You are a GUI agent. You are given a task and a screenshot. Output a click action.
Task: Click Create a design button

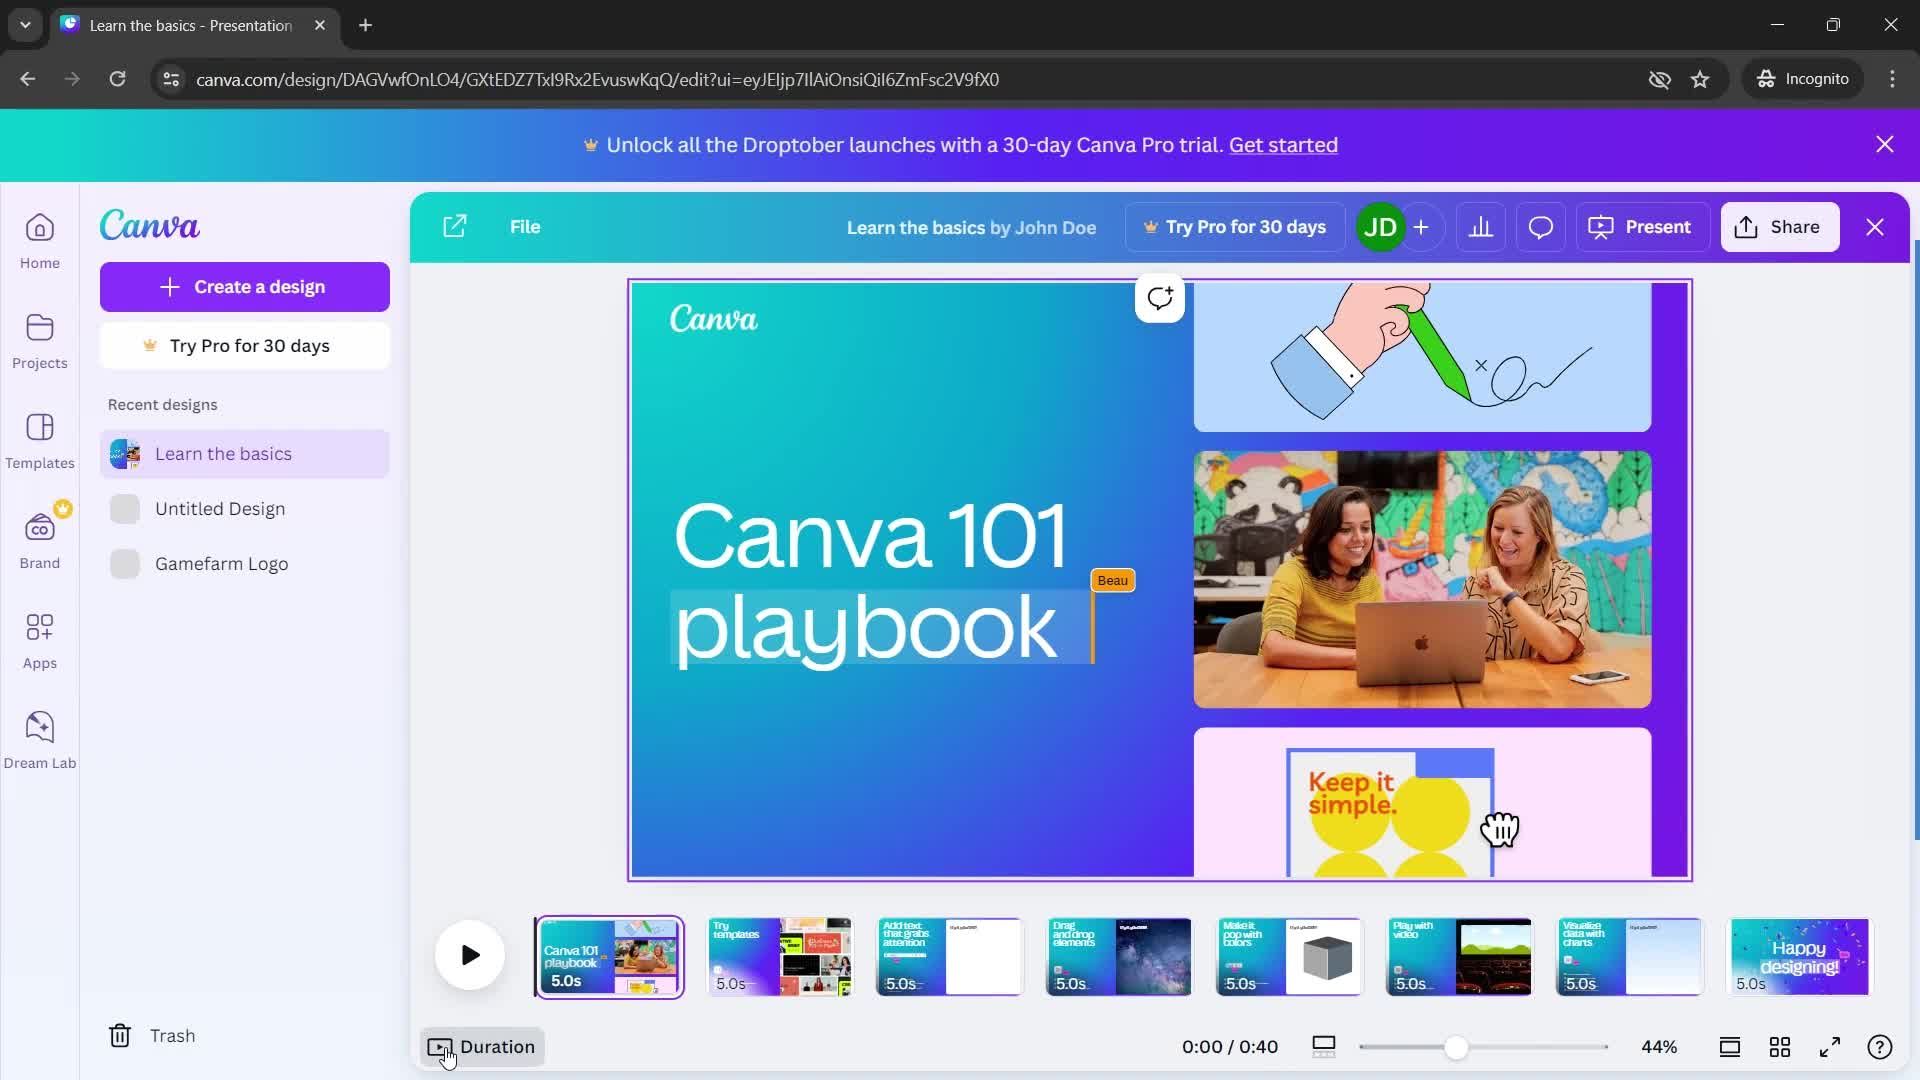[x=245, y=287]
